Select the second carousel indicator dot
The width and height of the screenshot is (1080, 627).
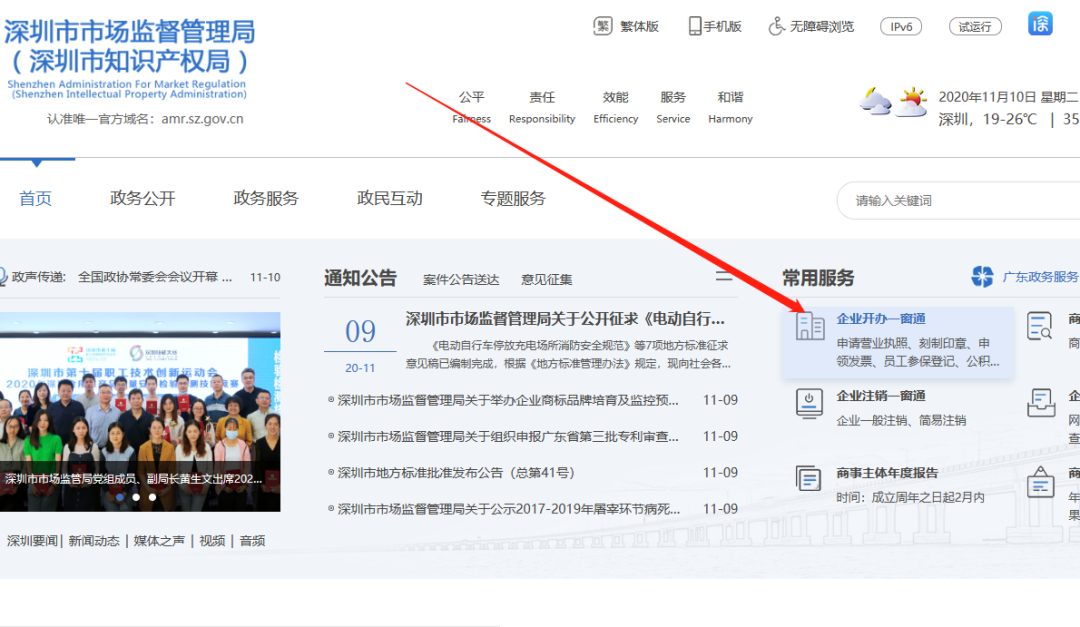[136, 497]
